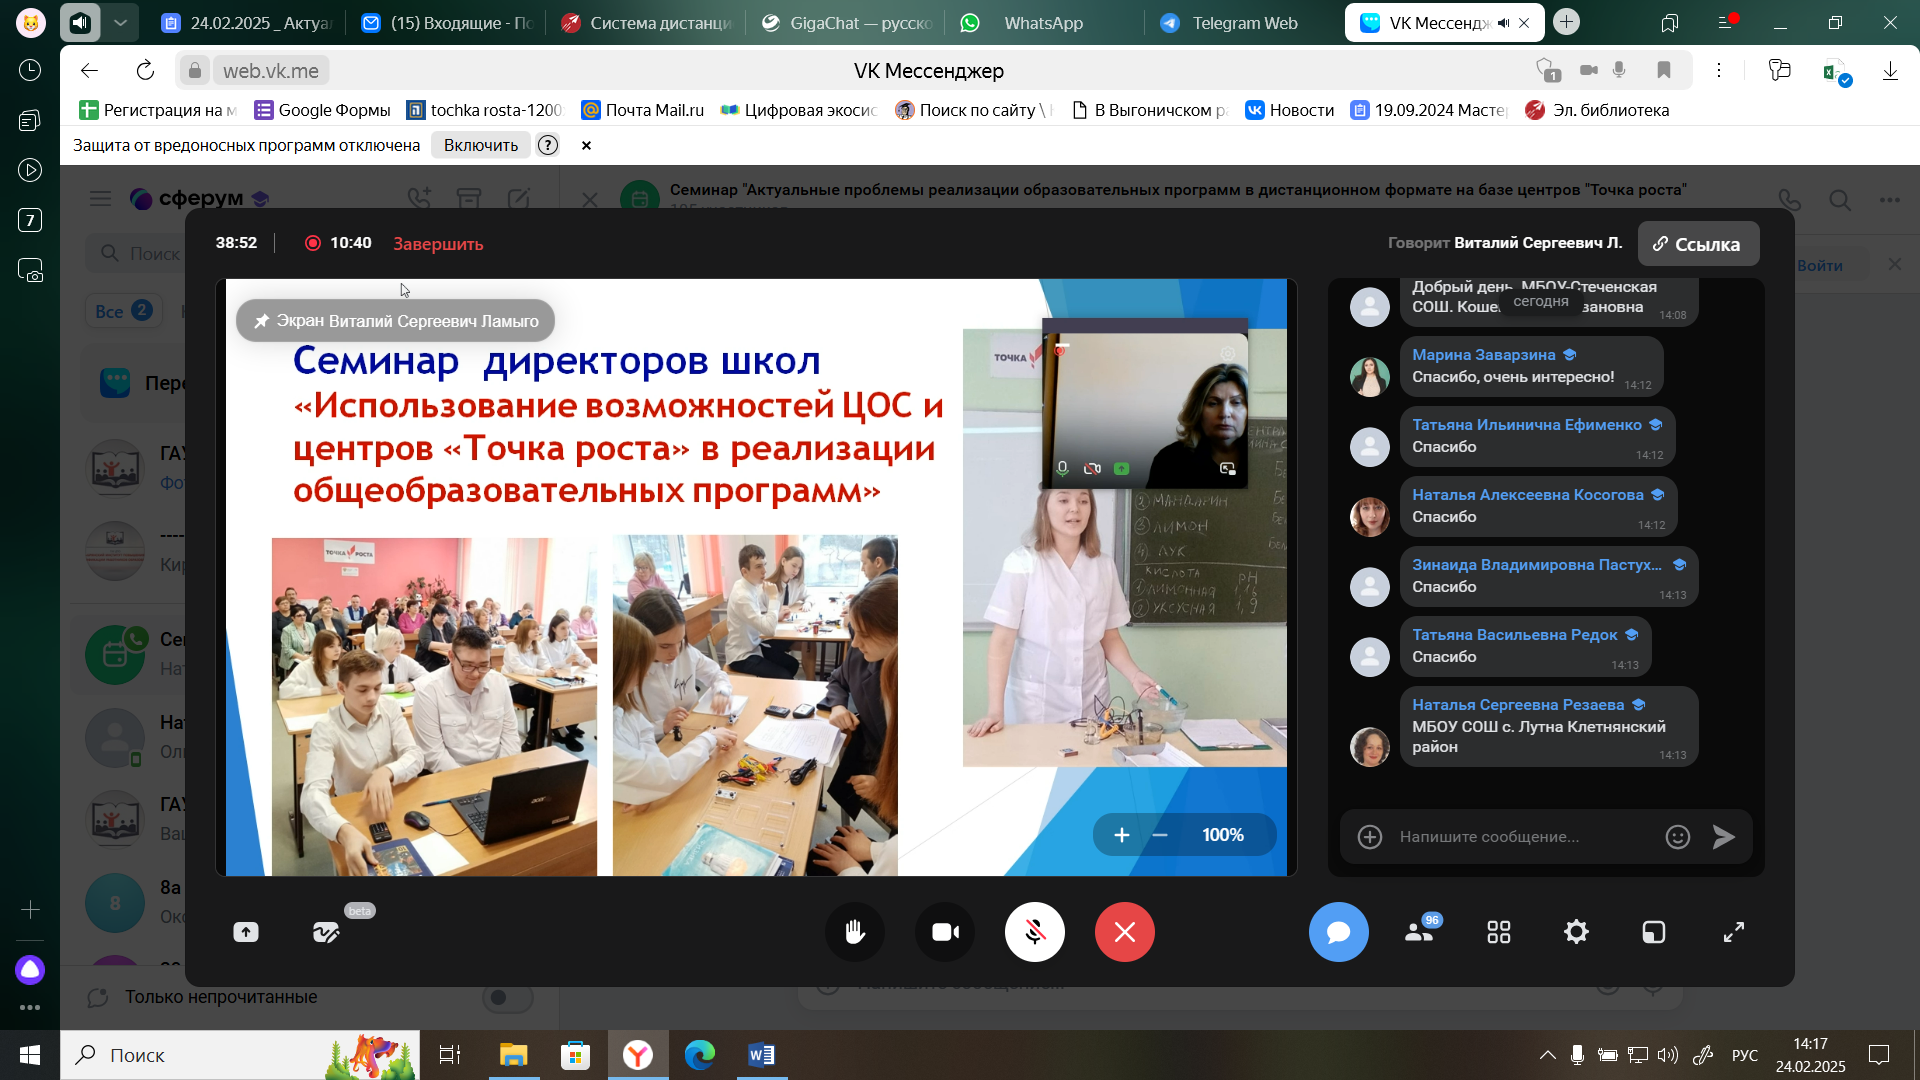Open browser history sidebar icon

[30, 70]
